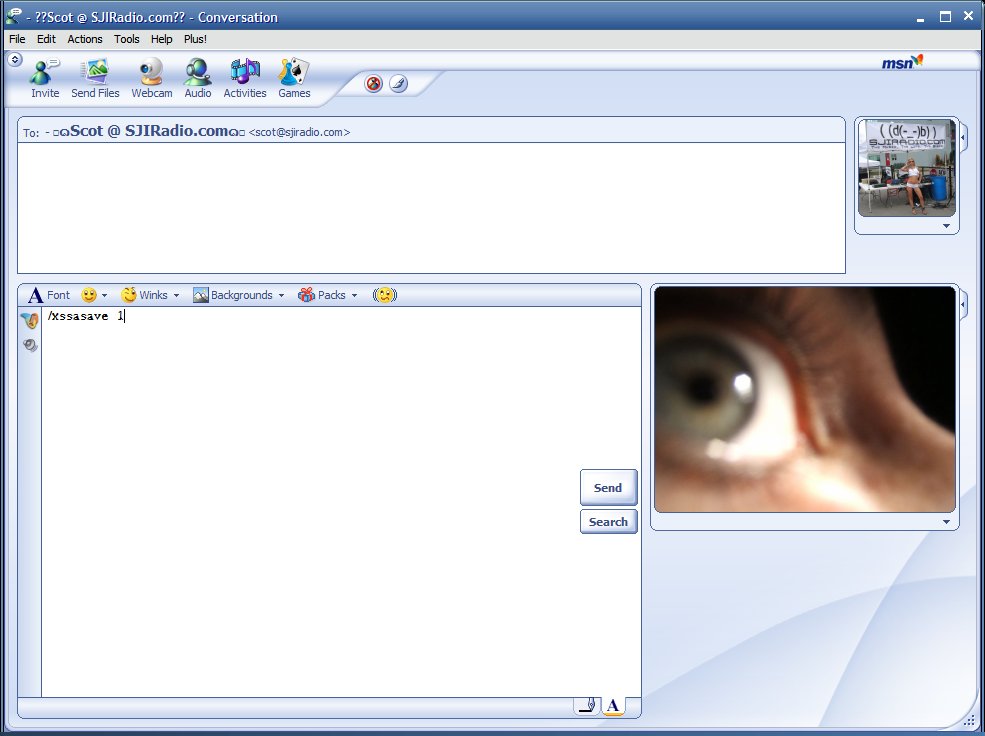Click the paintbrush color scheme icon
This screenshot has height=736, width=985.
(x=398, y=84)
